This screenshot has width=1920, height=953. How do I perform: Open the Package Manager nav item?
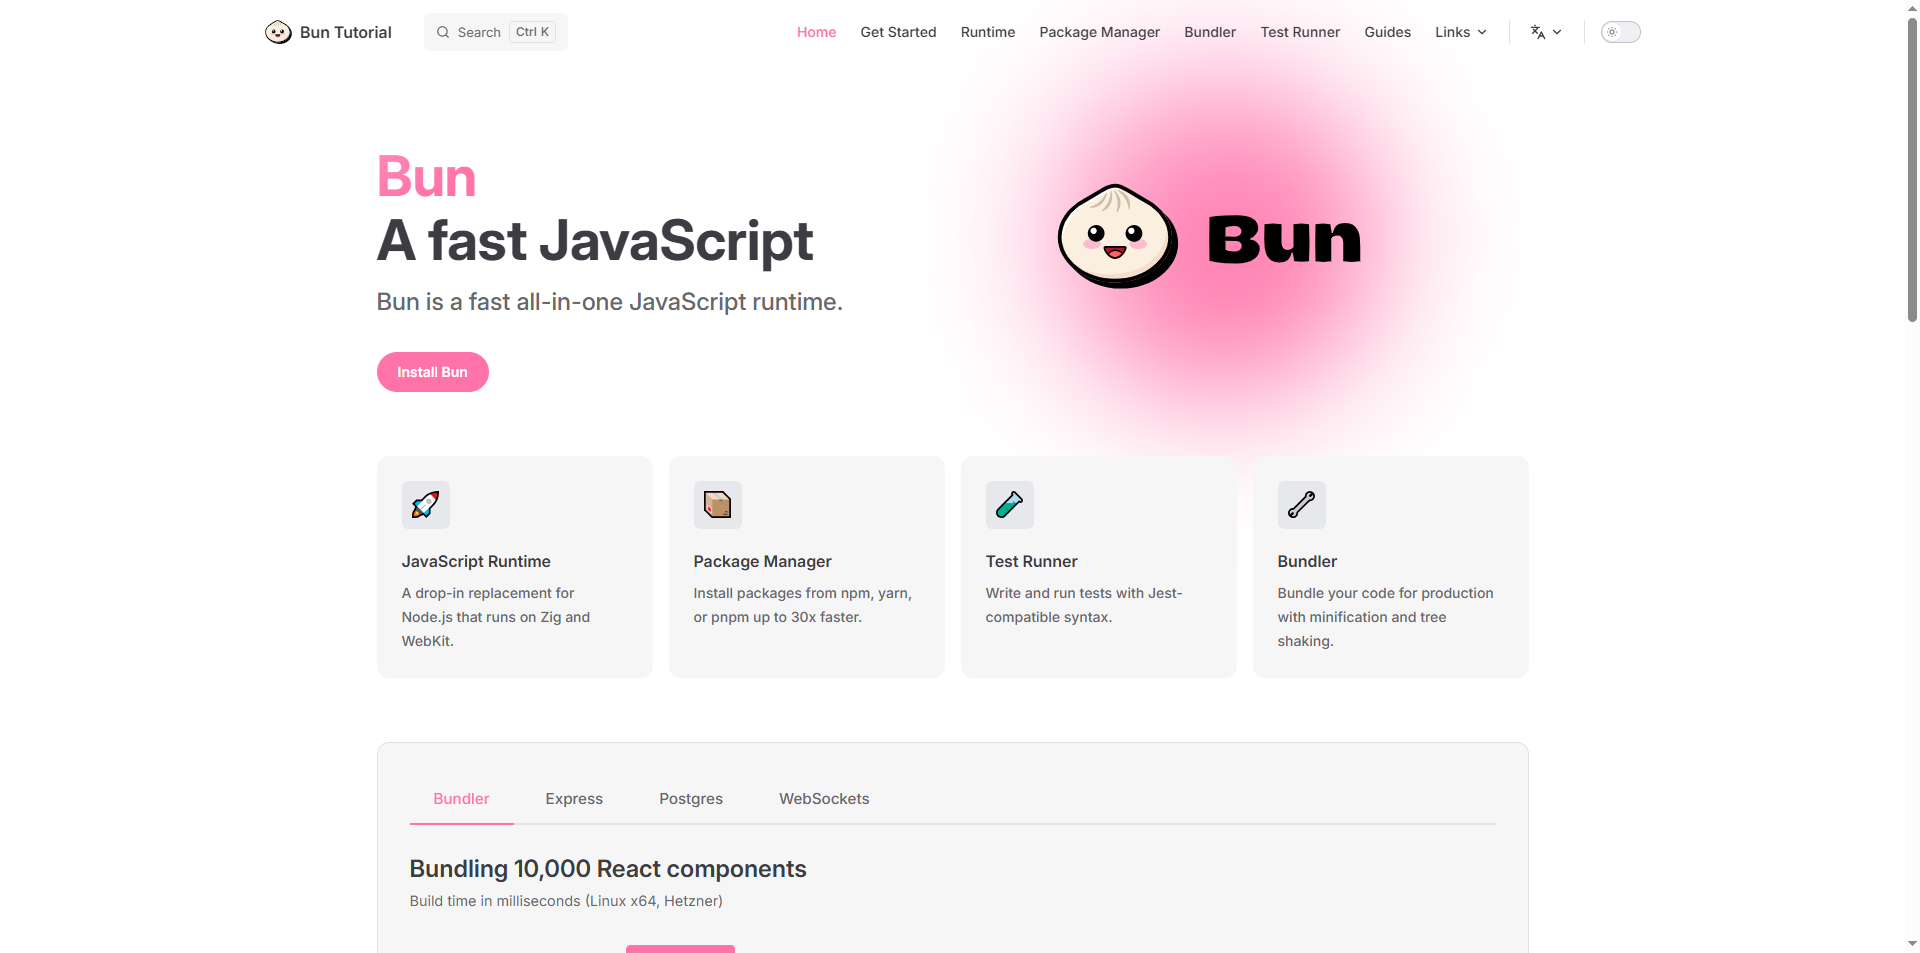click(x=1100, y=32)
